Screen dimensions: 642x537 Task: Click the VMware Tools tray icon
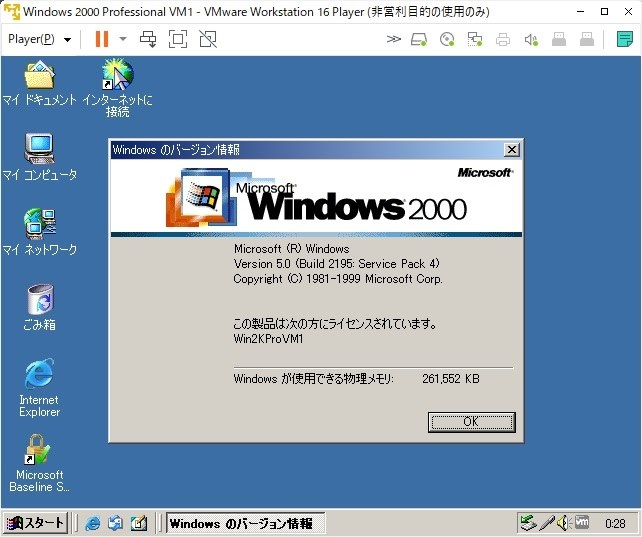582,522
